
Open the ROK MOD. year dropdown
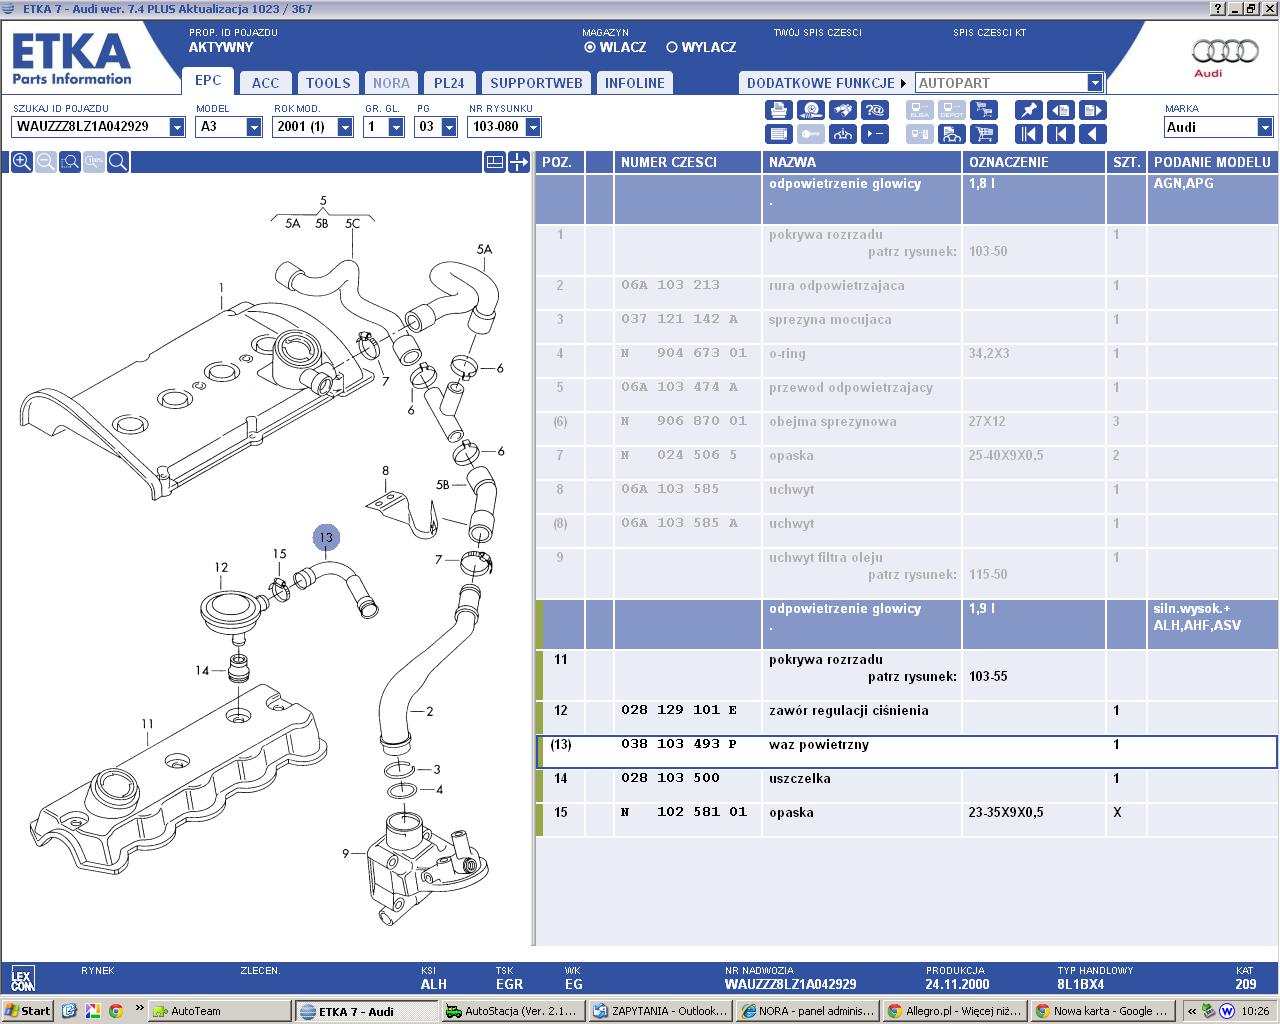tap(345, 127)
